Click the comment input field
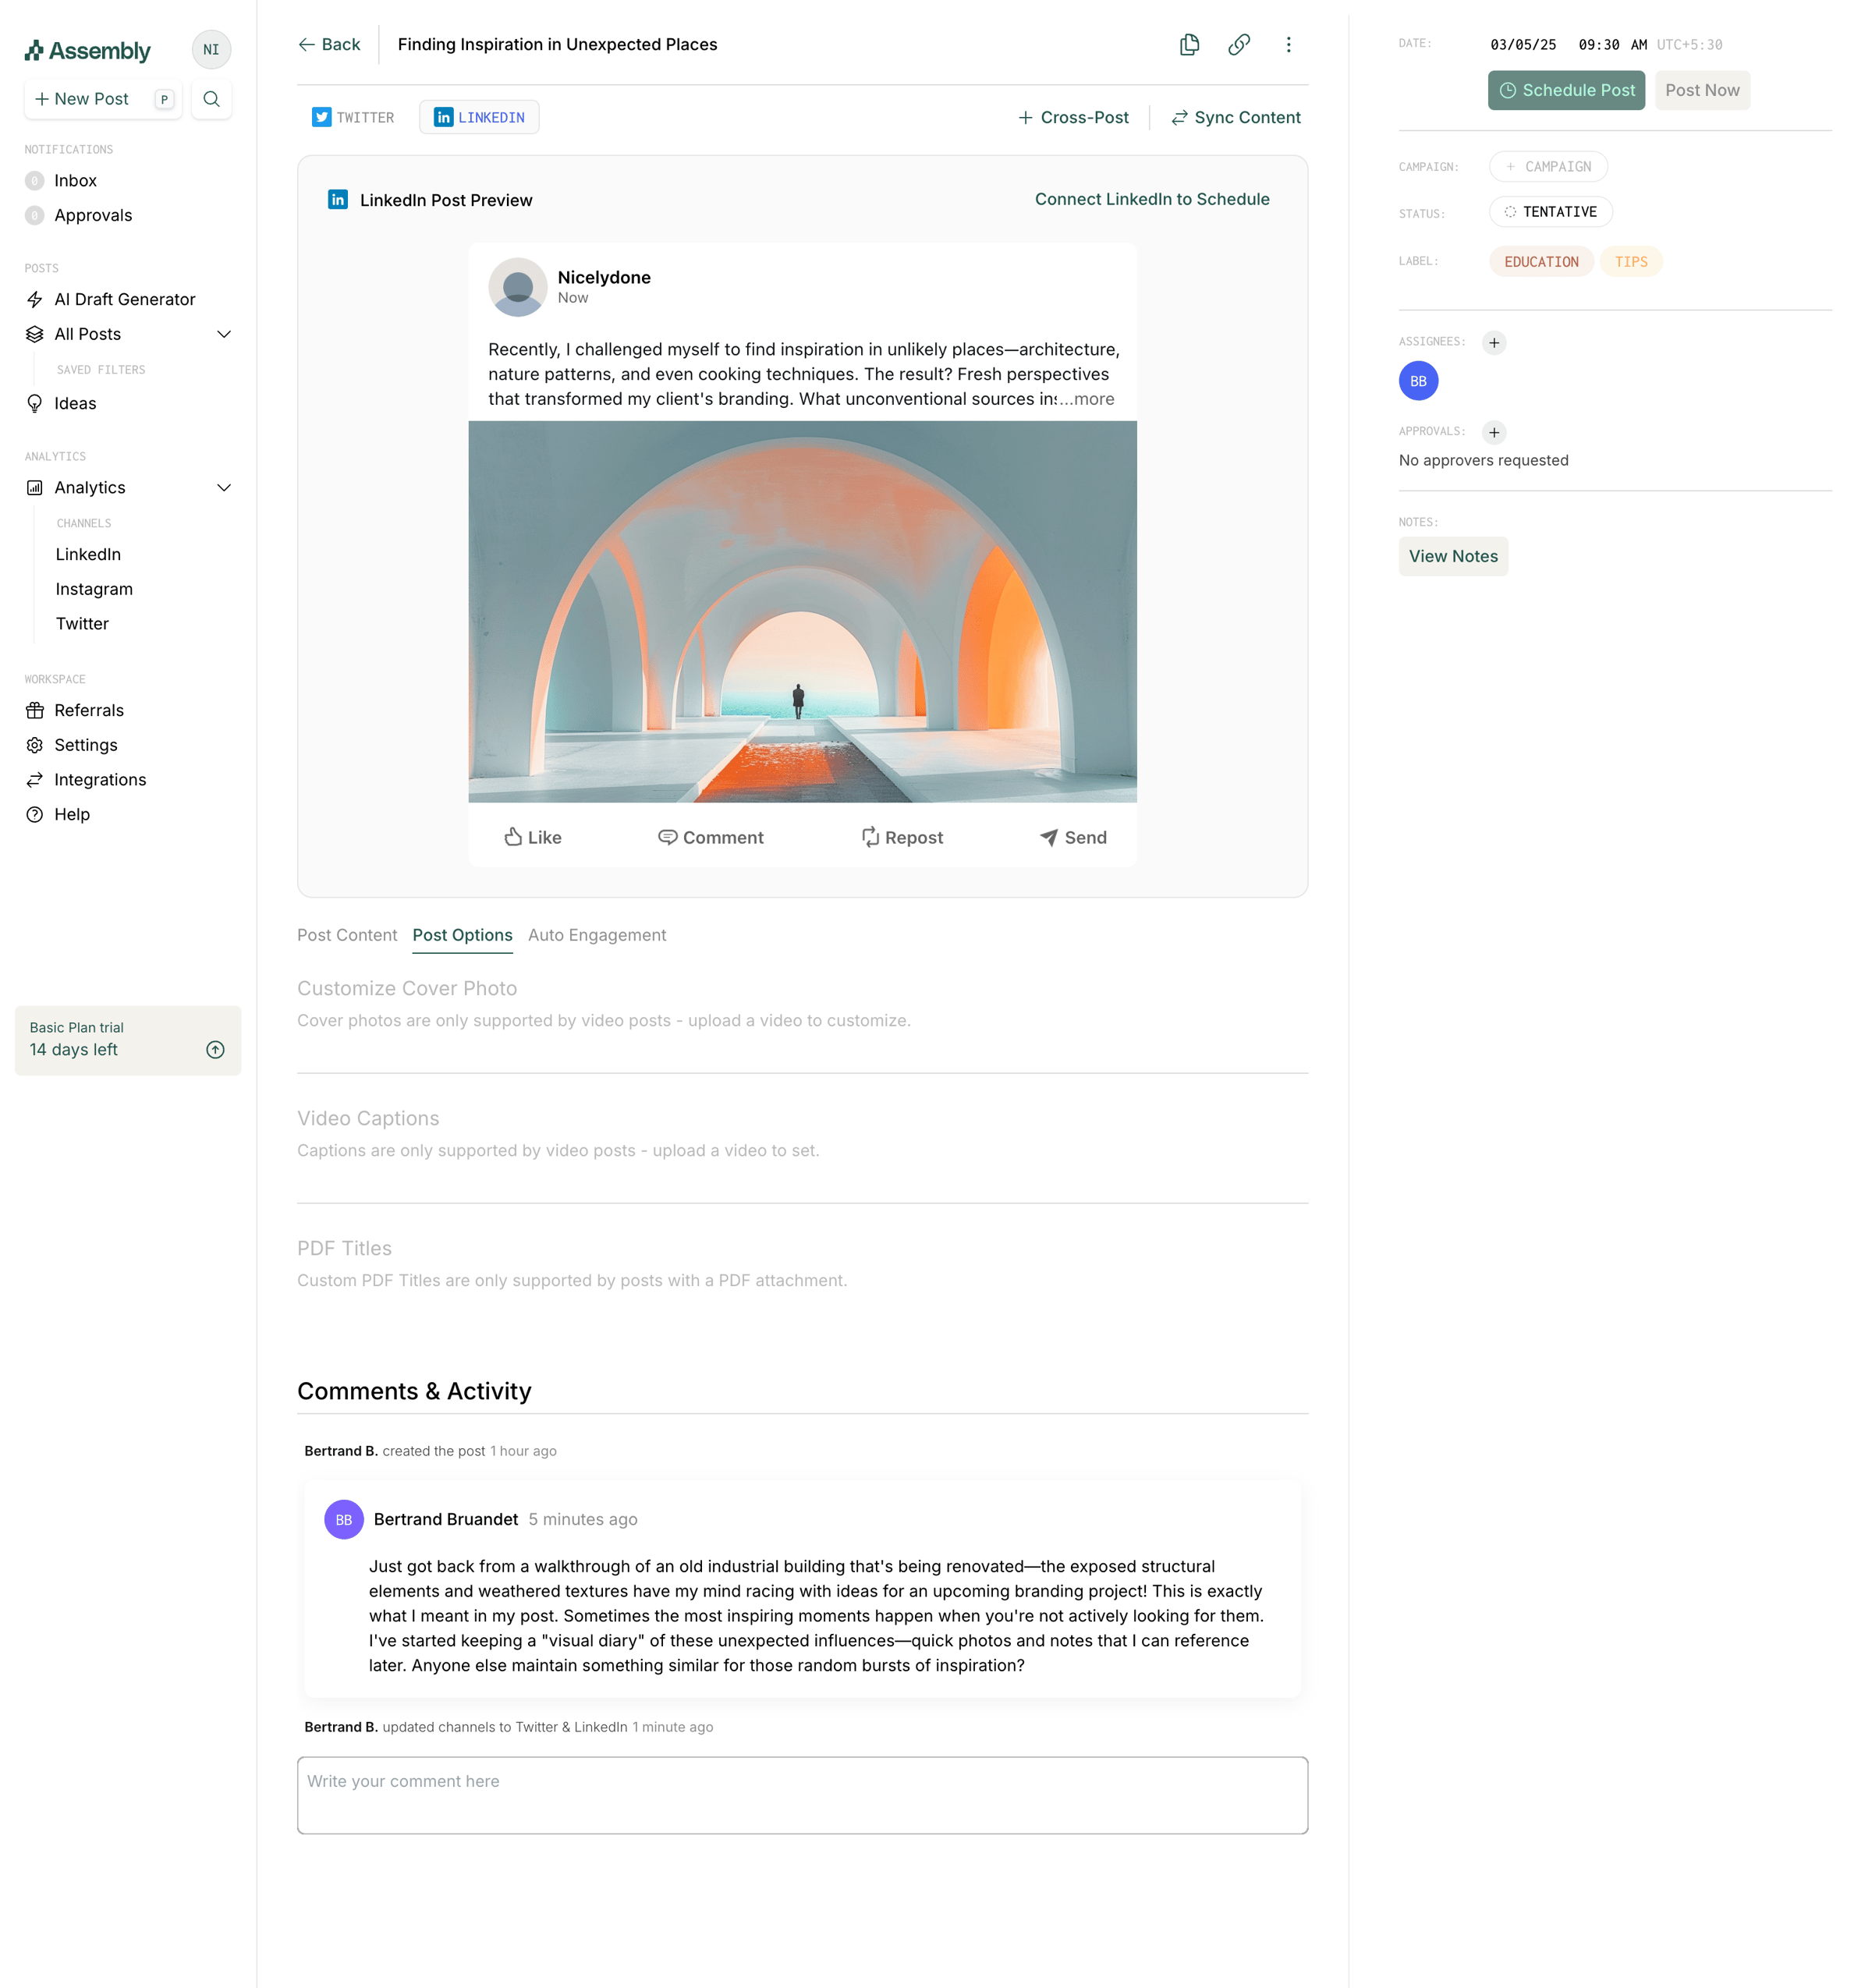 [x=802, y=1795]
